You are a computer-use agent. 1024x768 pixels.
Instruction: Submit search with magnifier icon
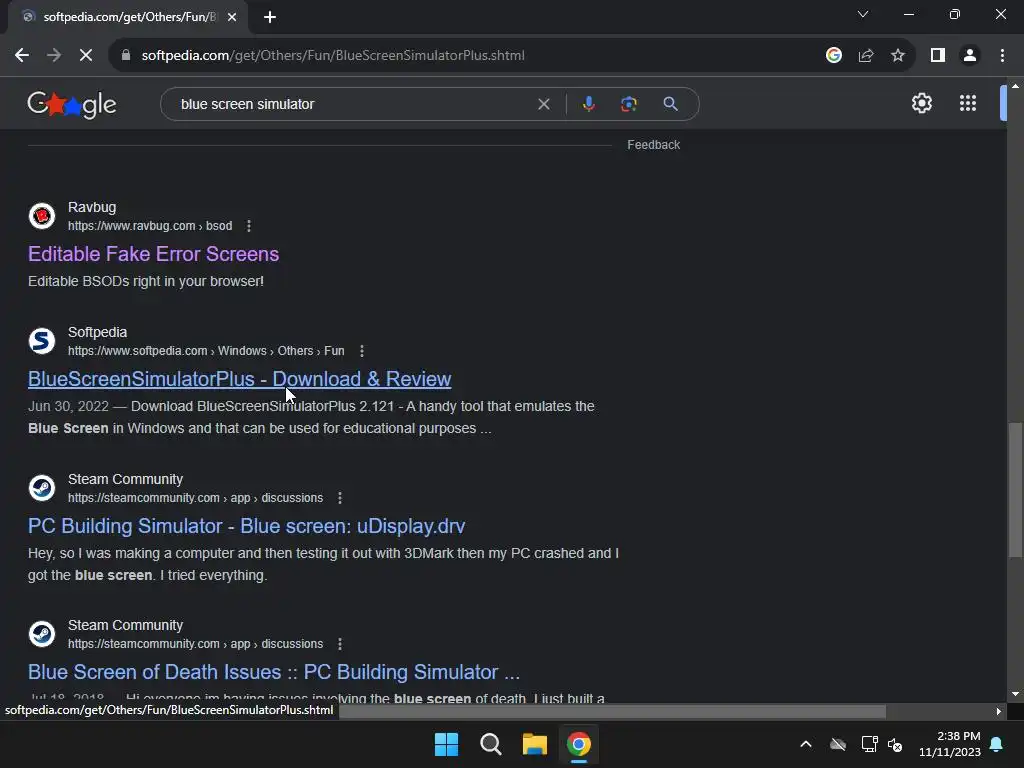pos(670,104)
